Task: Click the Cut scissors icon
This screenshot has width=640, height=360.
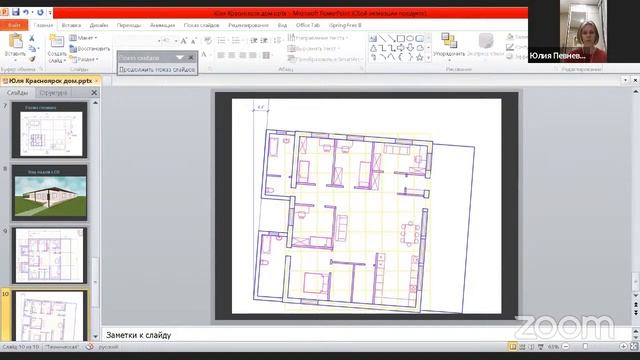Action: tap(32, 38)
